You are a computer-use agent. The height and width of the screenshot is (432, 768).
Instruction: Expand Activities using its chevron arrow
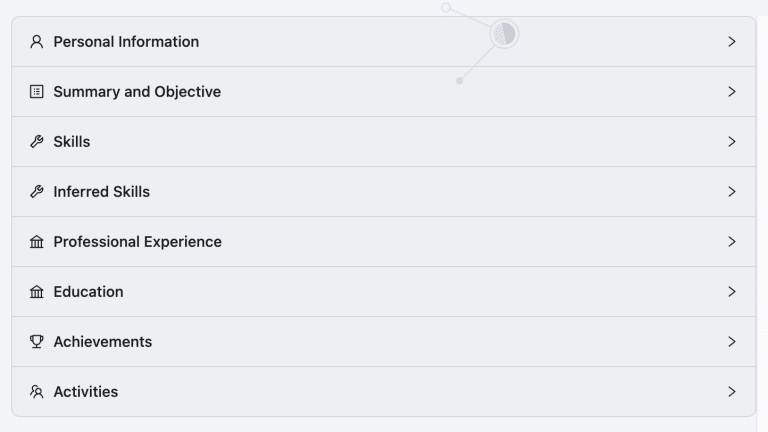[732, 391]
